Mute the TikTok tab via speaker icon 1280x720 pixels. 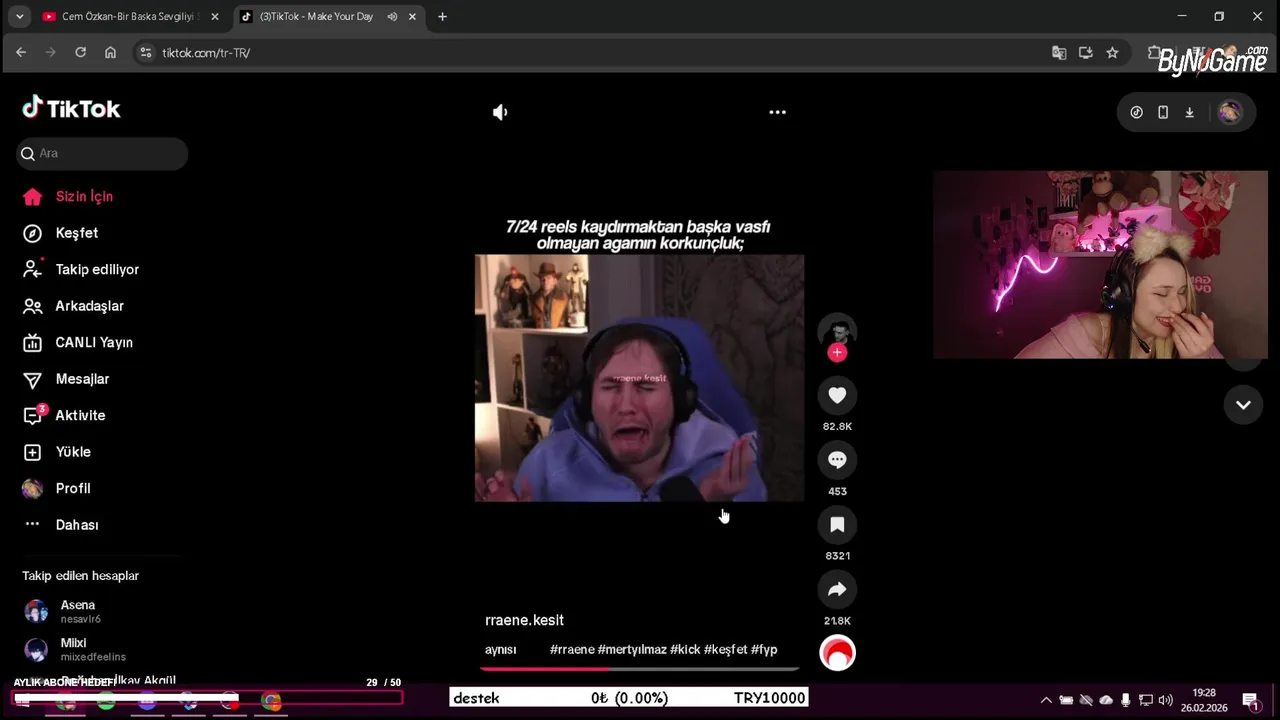pos(392,17)
